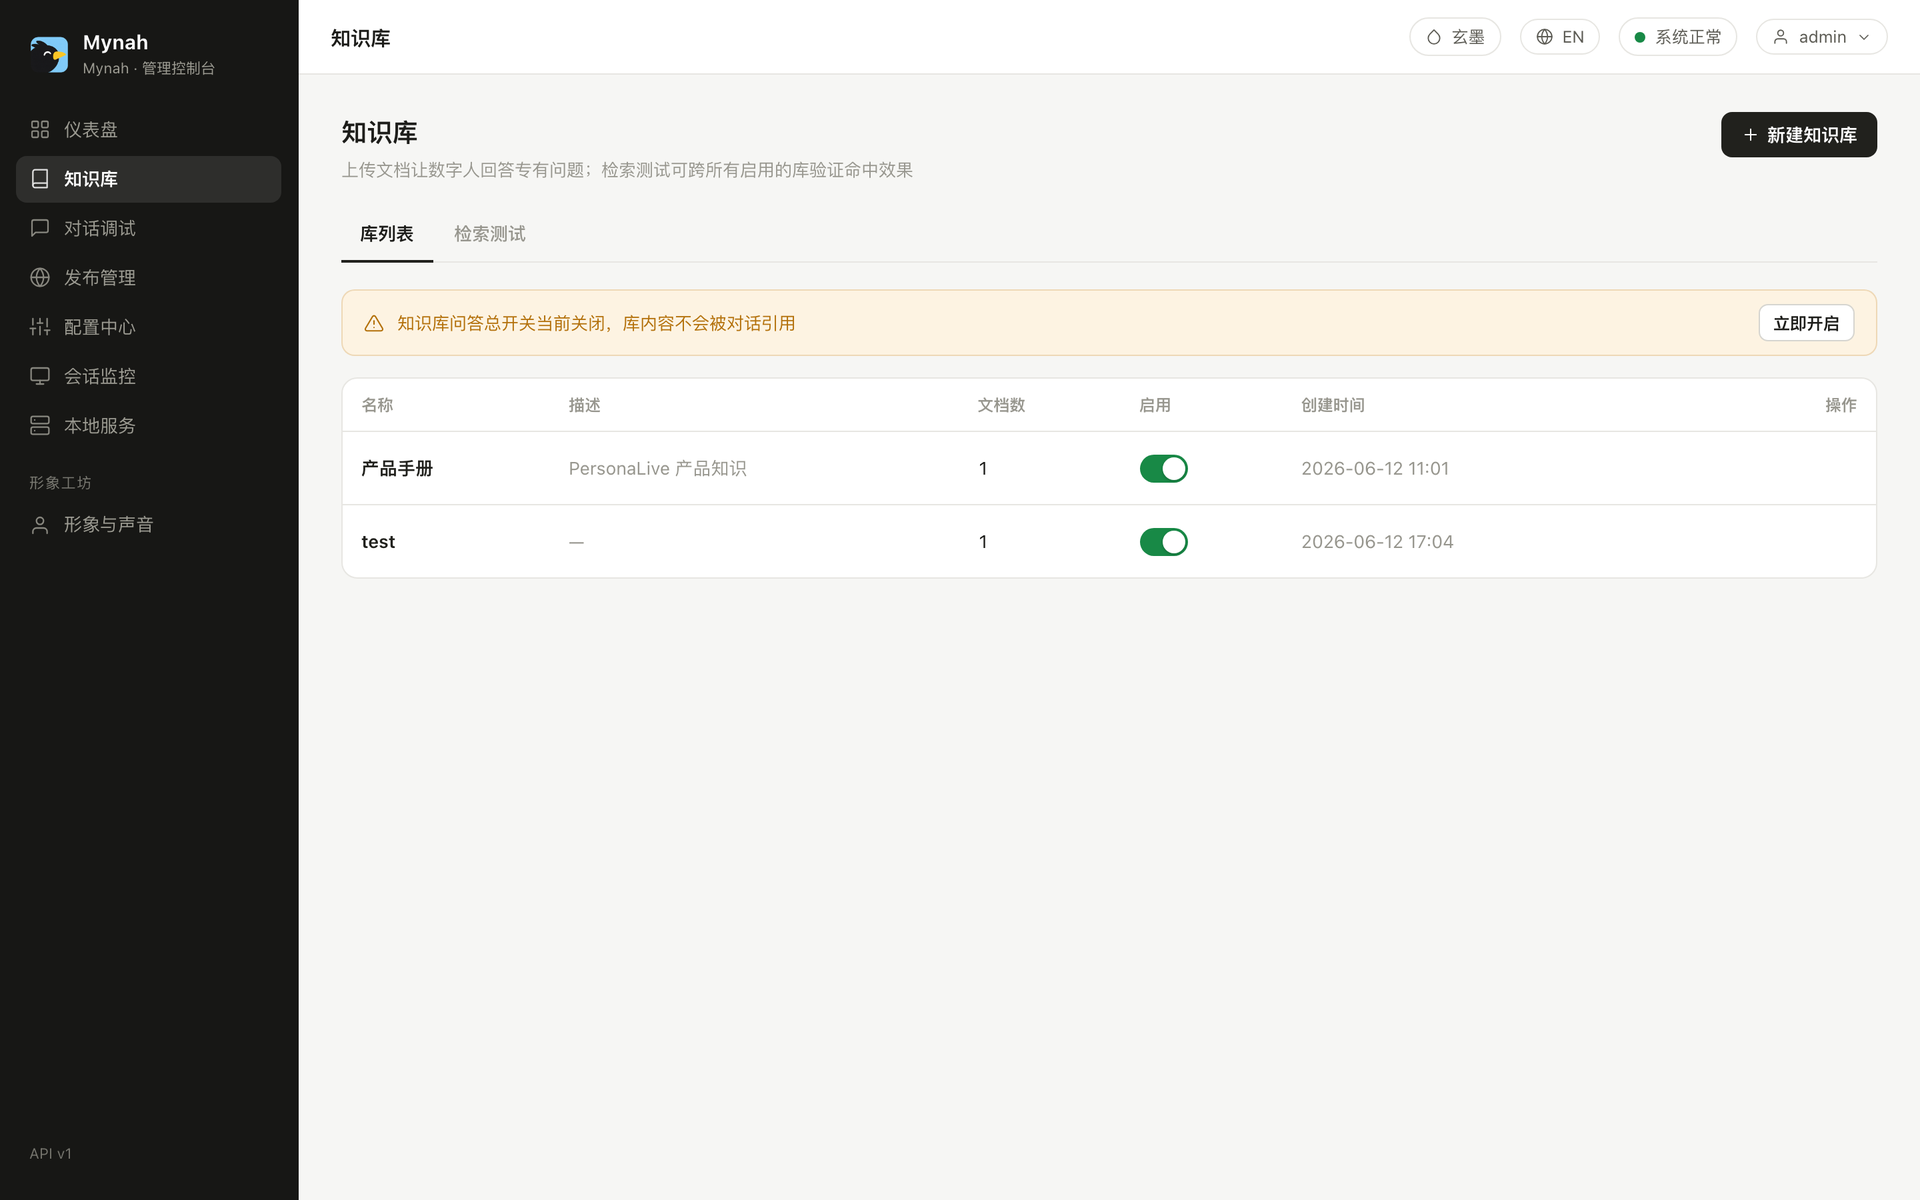Click the Mynah bird logo icon

(x=48, y=54)
